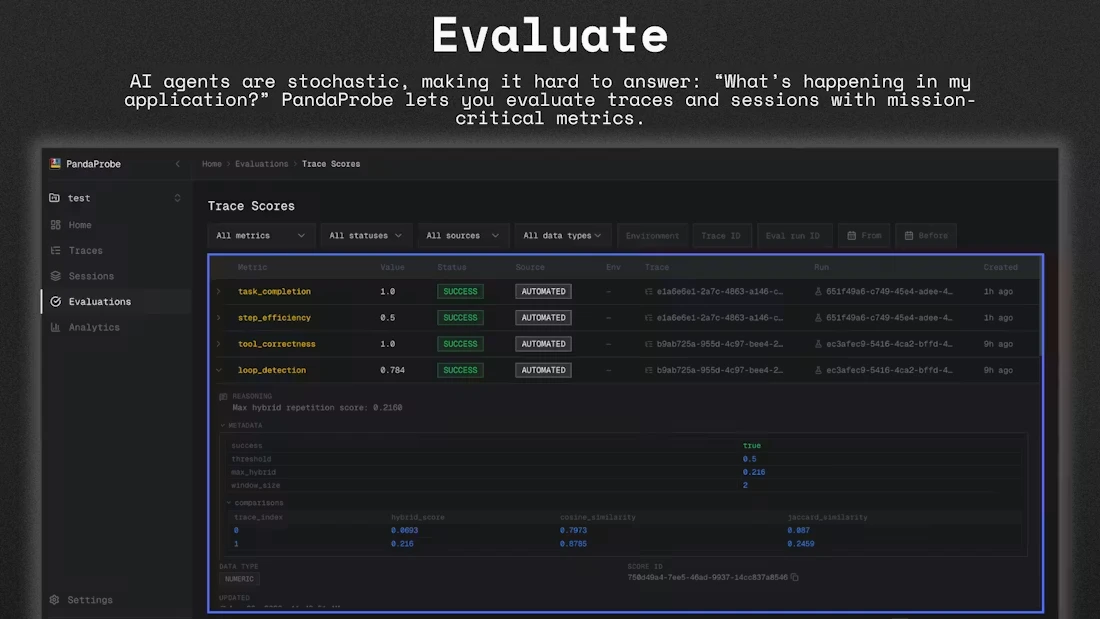
Task: Click the Sessions sidebar icon
Action: [x=55, y=276]
